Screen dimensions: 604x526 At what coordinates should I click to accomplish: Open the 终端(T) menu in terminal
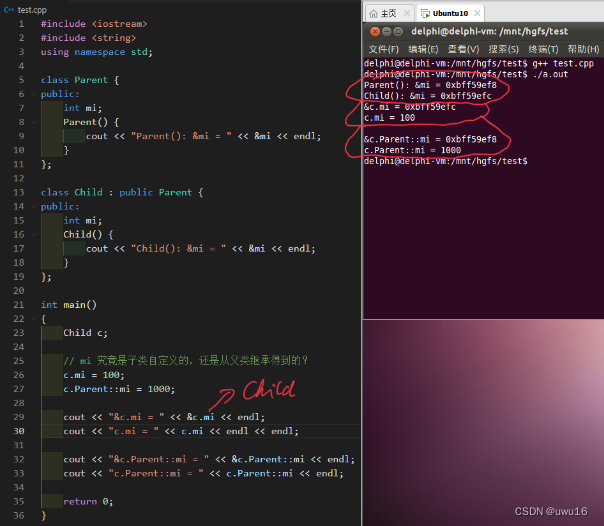click(543, 49)
